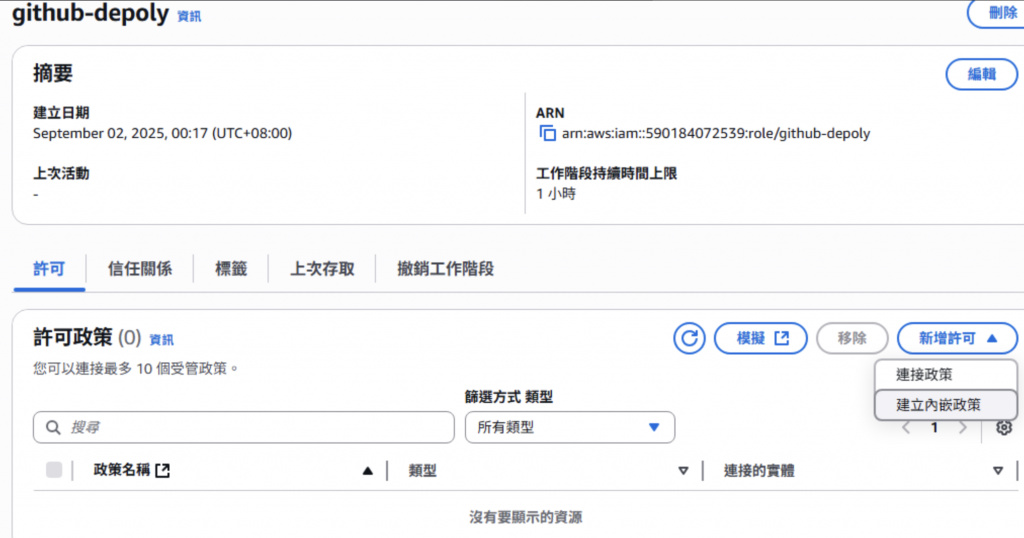Switch to the 撤銷工作階段 tab
The height and width of the screenshot is (538, 1024).
[x=445, y=269]
